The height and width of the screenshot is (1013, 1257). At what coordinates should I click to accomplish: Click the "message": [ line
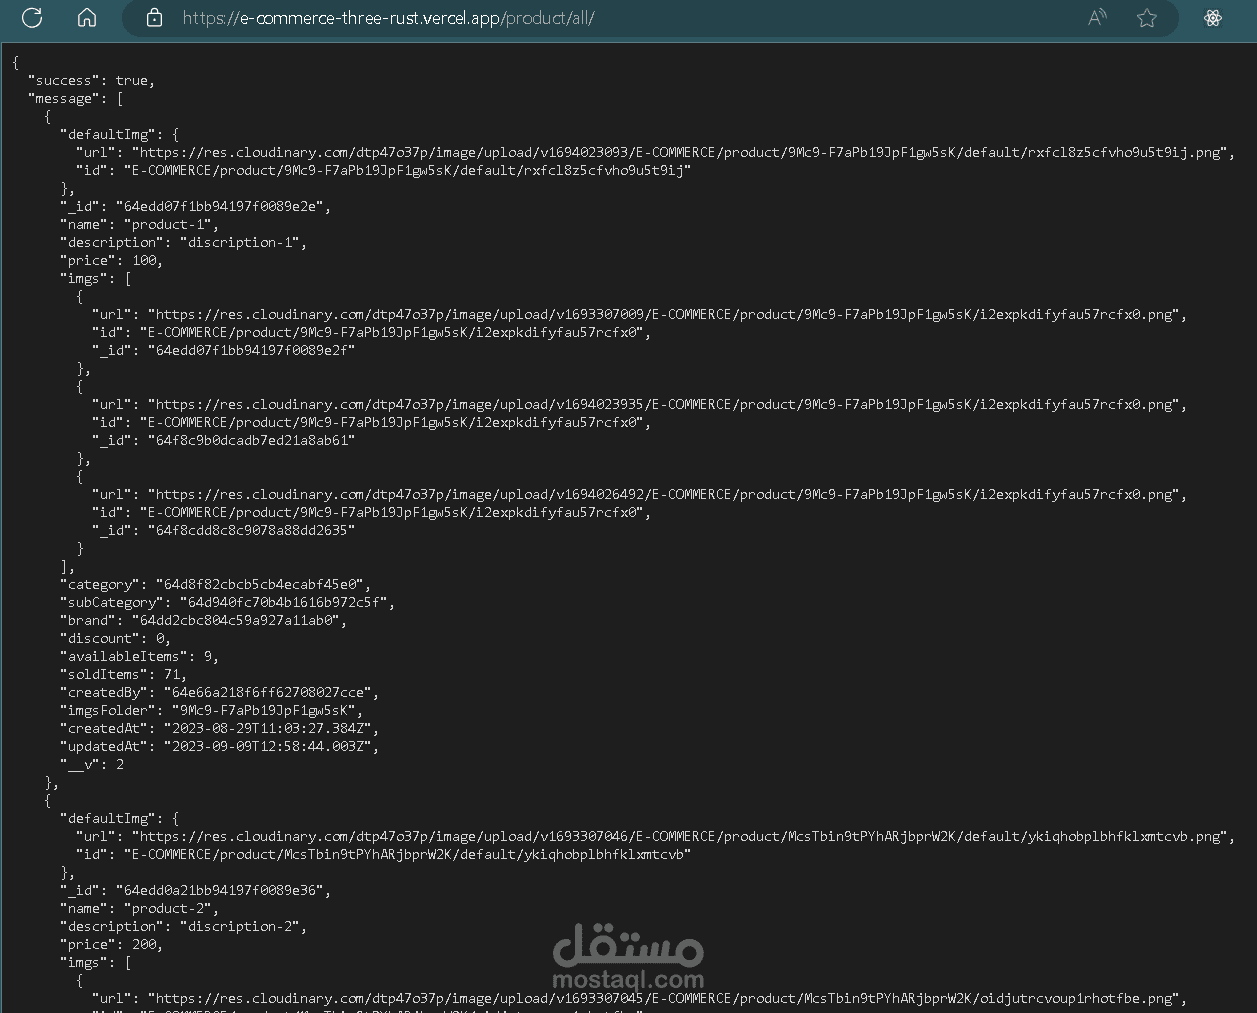(76, 98)
